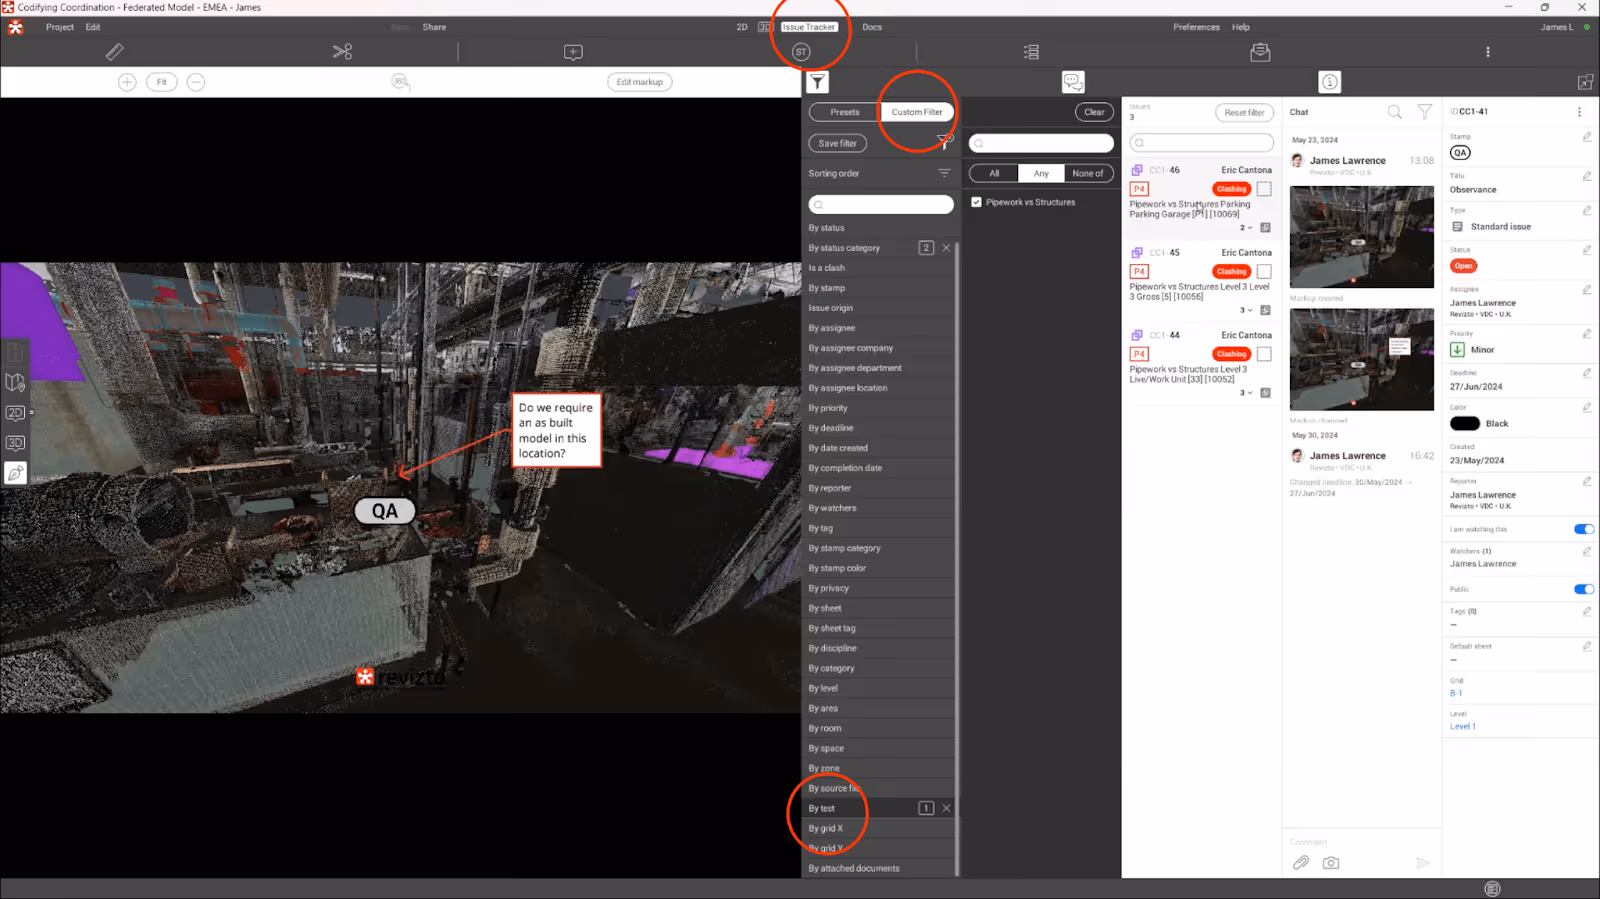Remove the By status category filter
The width and height of the screenshot is (1600, 899).
coord(946,248)
